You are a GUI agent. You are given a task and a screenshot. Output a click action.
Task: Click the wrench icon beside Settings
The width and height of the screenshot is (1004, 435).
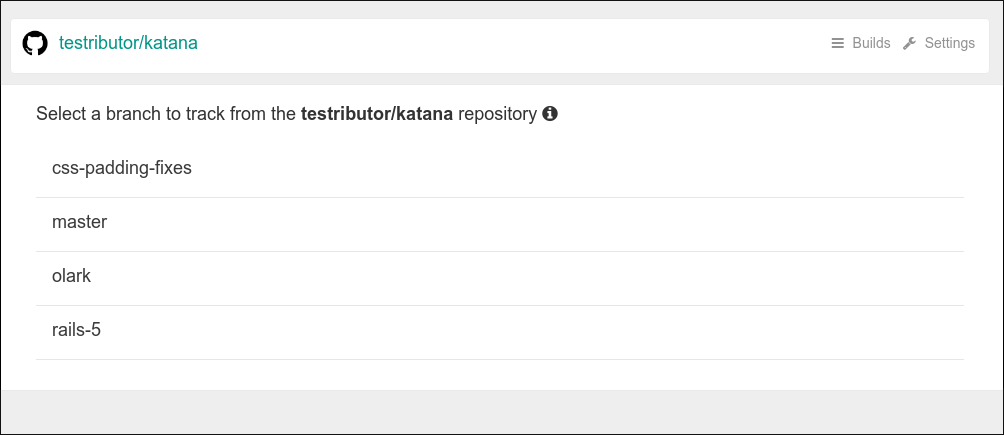point(909,44)
